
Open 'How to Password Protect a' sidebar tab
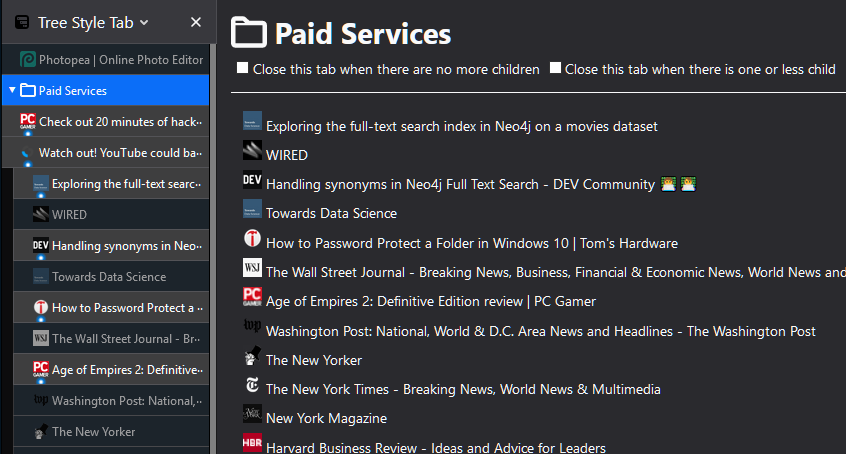coord(111,307)
